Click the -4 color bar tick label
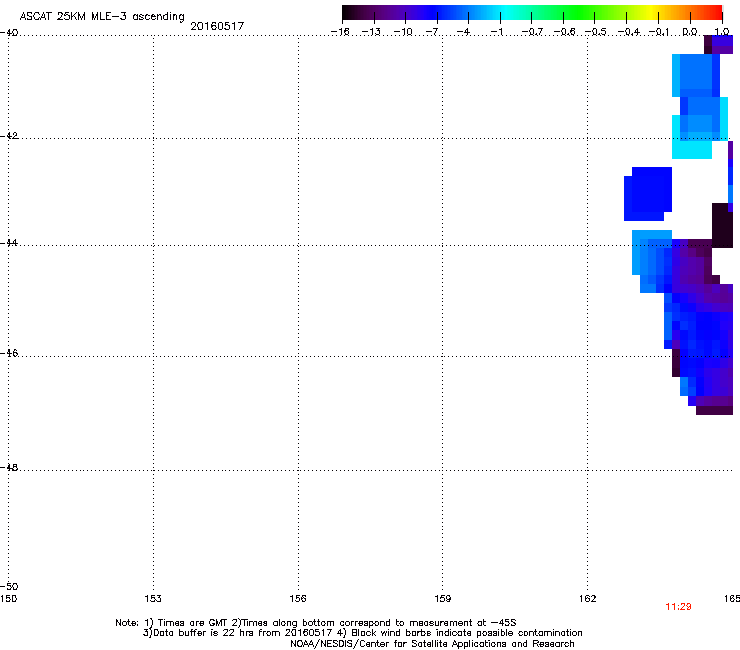The image size is (740, 650). coord(463,32)
